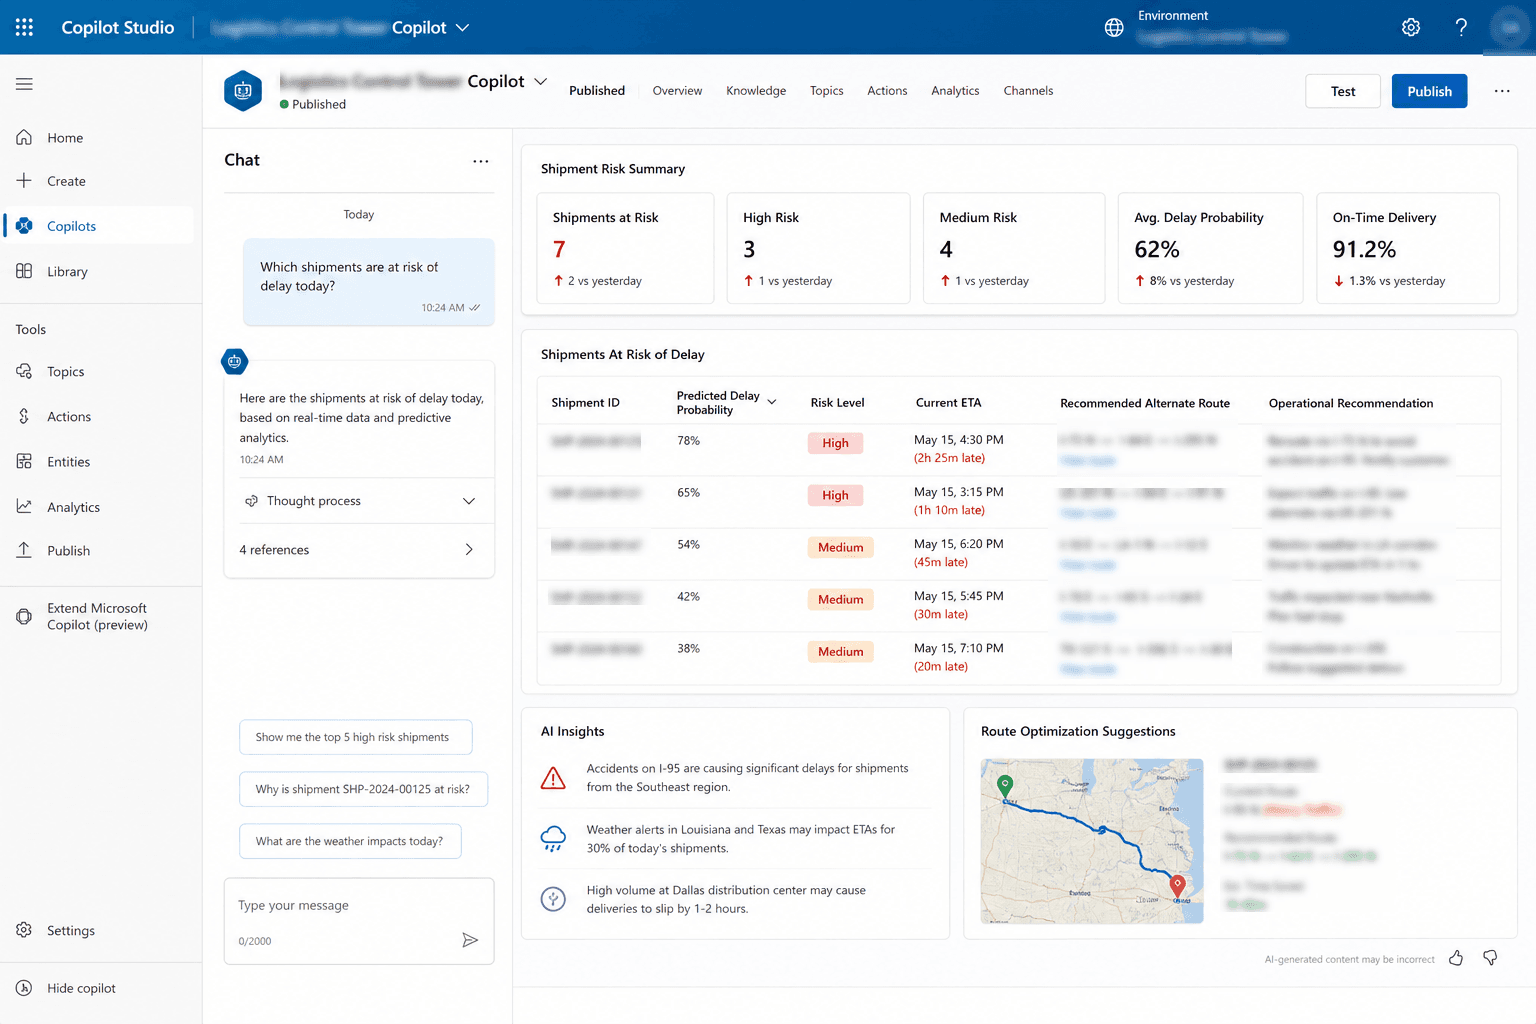Open Copilots in the sidebar
This screenshot has height=1024, width=1536.
(x=98, y=226)
